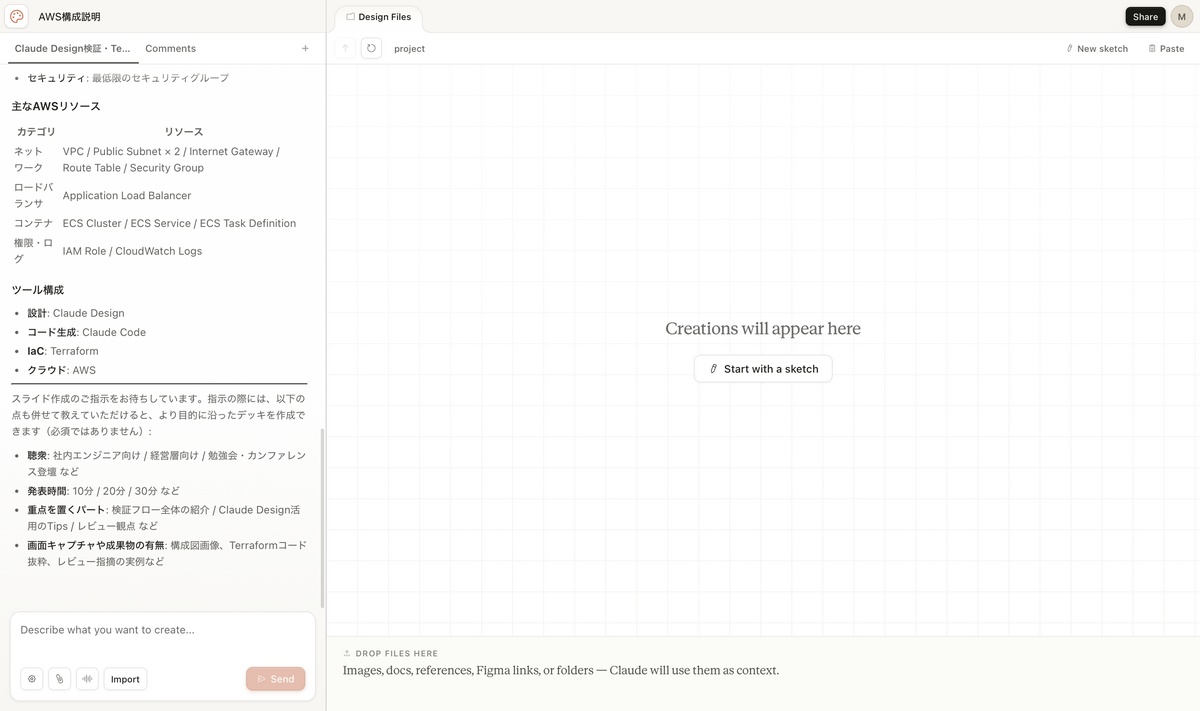The height and width of the screenshot is (711, 1200).
Task: Click the セキュリティ bullet line
Action: coord(128,78)
